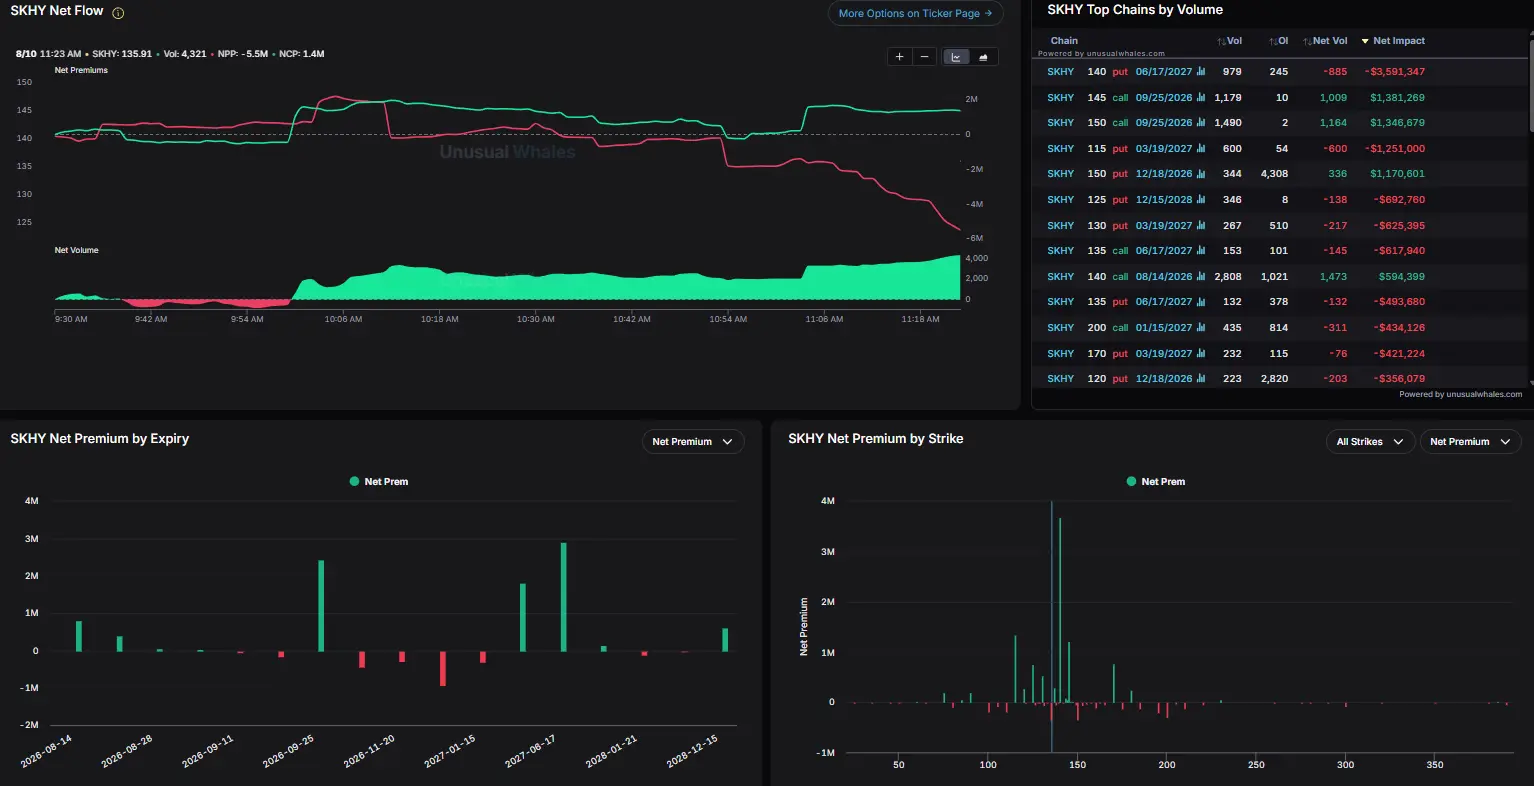Zoom out the net flow chart with minus
This screenshot has width=1534, height=786.
pos(925,57)
